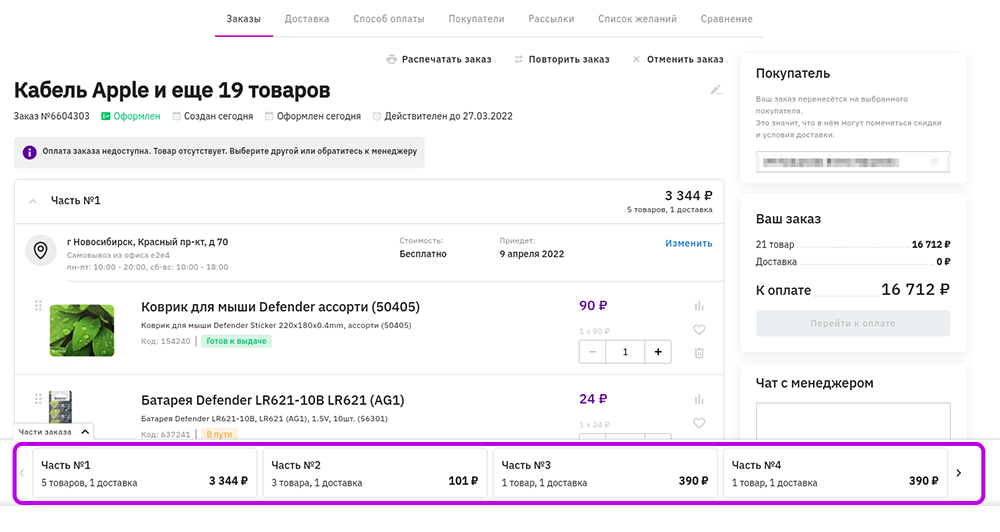Switch to the Доставка tab

(x=306, y=19)
